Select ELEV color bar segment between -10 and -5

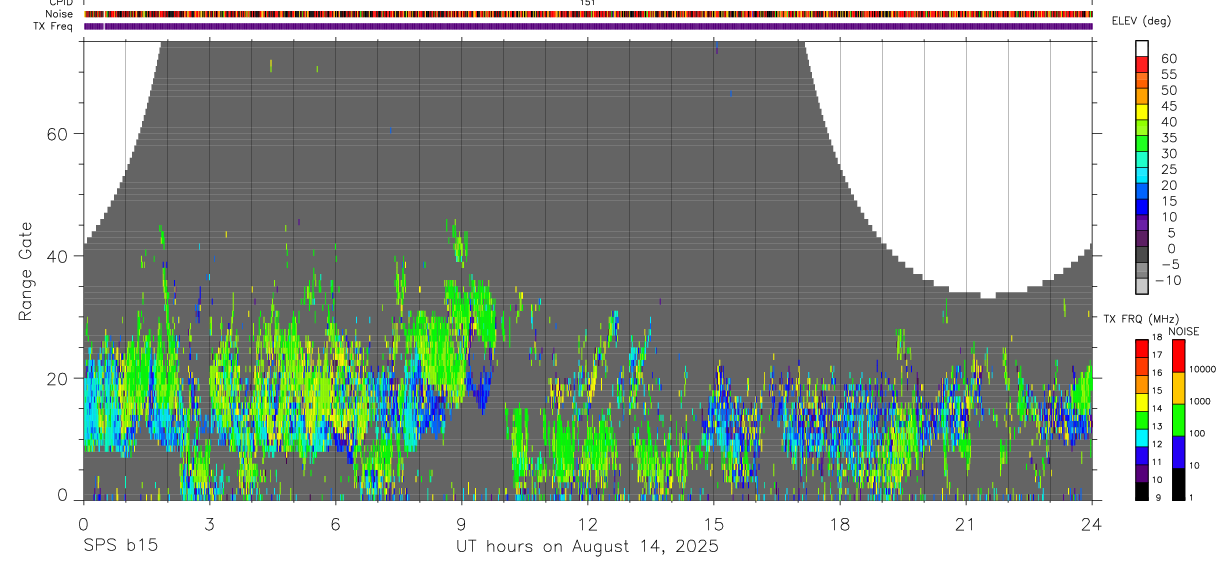tap(1142, 270)
